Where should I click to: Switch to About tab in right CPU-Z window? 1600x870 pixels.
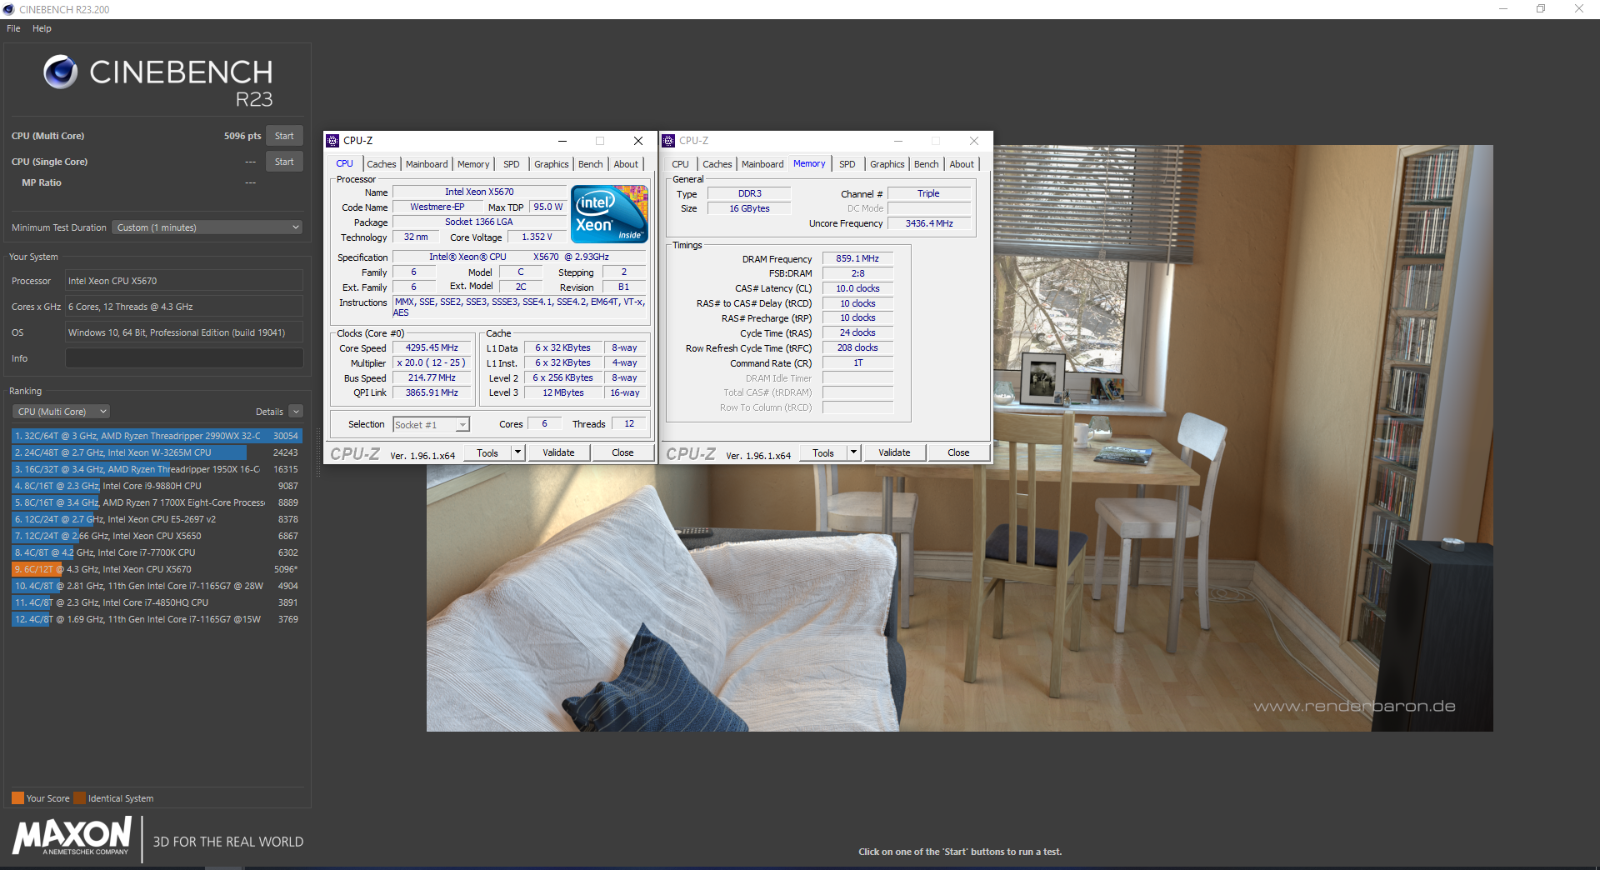[x=962, y=164]
